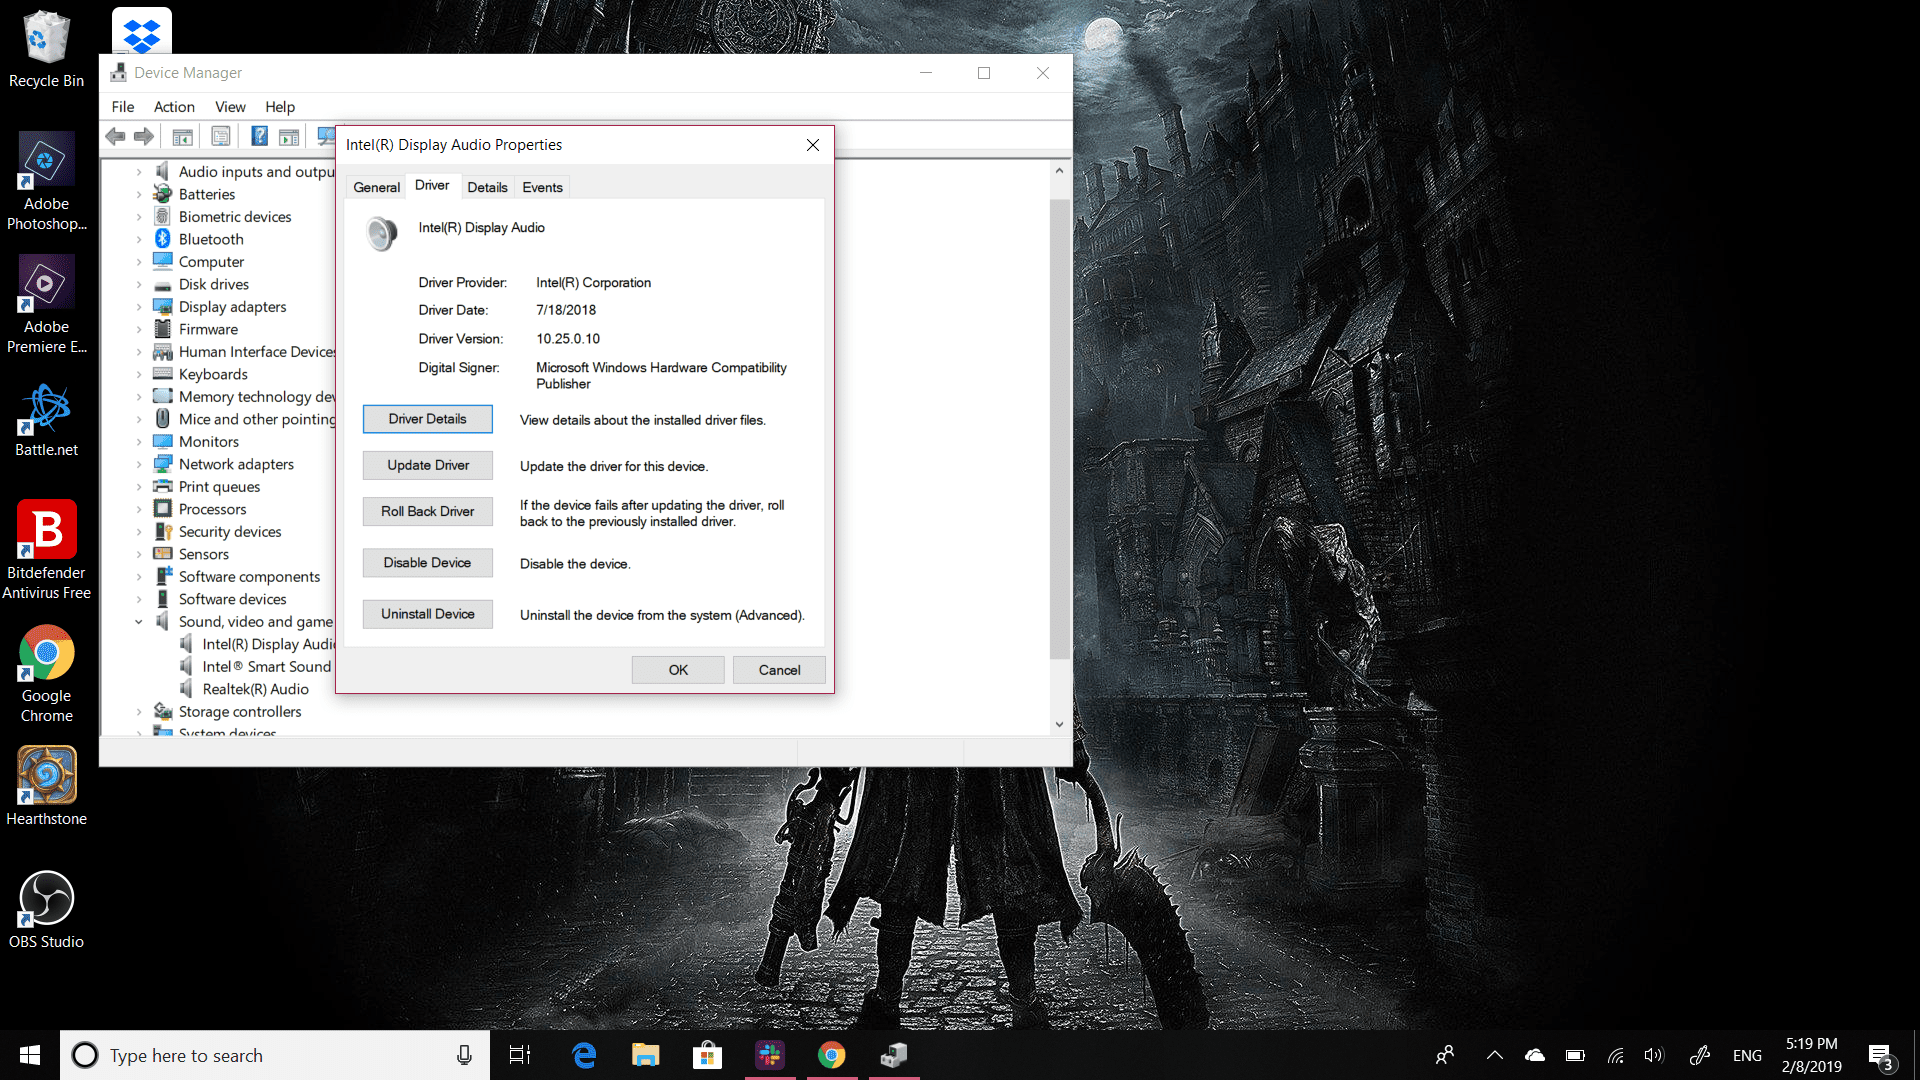This screenshot has height=1080, width=1920.
Task: Select the Battle.net desktop shortcut
Action: tap(46, 420)
